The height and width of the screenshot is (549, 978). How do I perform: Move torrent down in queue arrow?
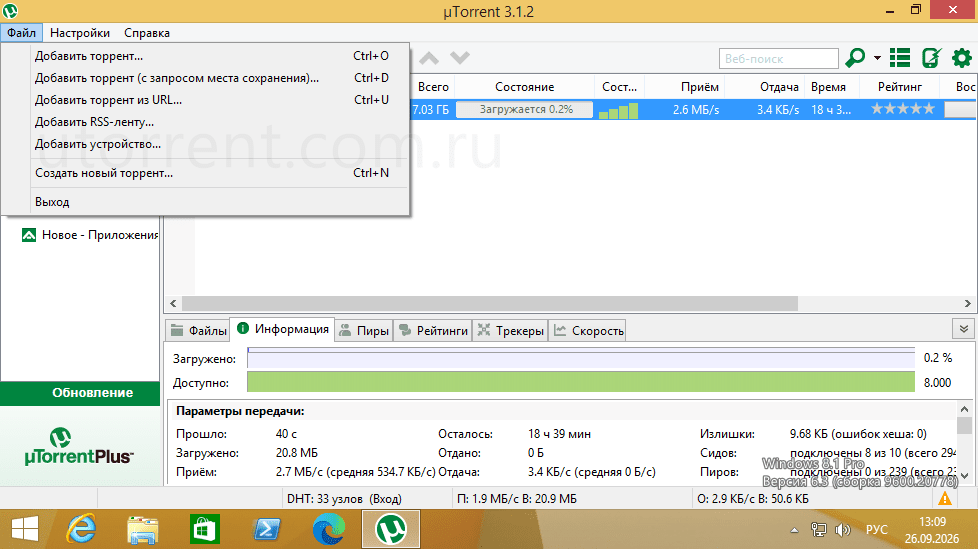click(460, 58)
